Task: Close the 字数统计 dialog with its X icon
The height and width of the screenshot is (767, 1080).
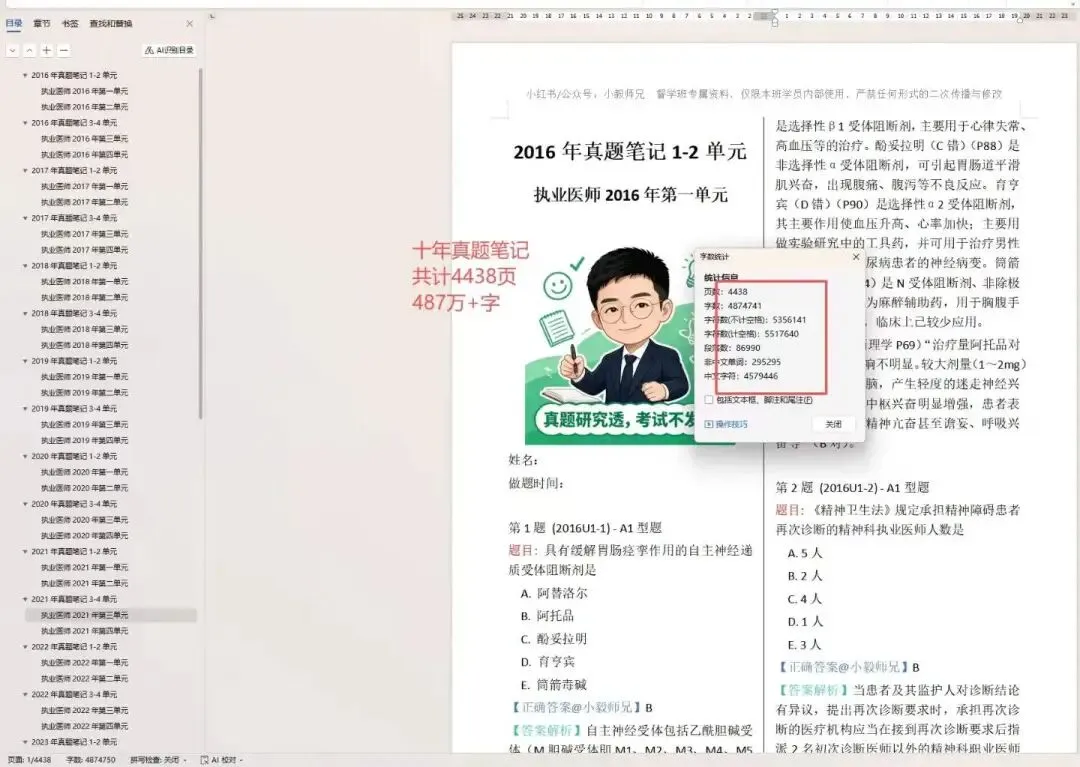Action: (856, 257)
